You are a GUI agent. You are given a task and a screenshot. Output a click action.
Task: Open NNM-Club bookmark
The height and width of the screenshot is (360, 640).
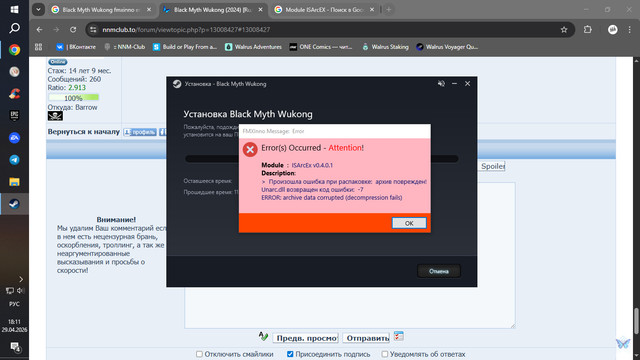125,47
